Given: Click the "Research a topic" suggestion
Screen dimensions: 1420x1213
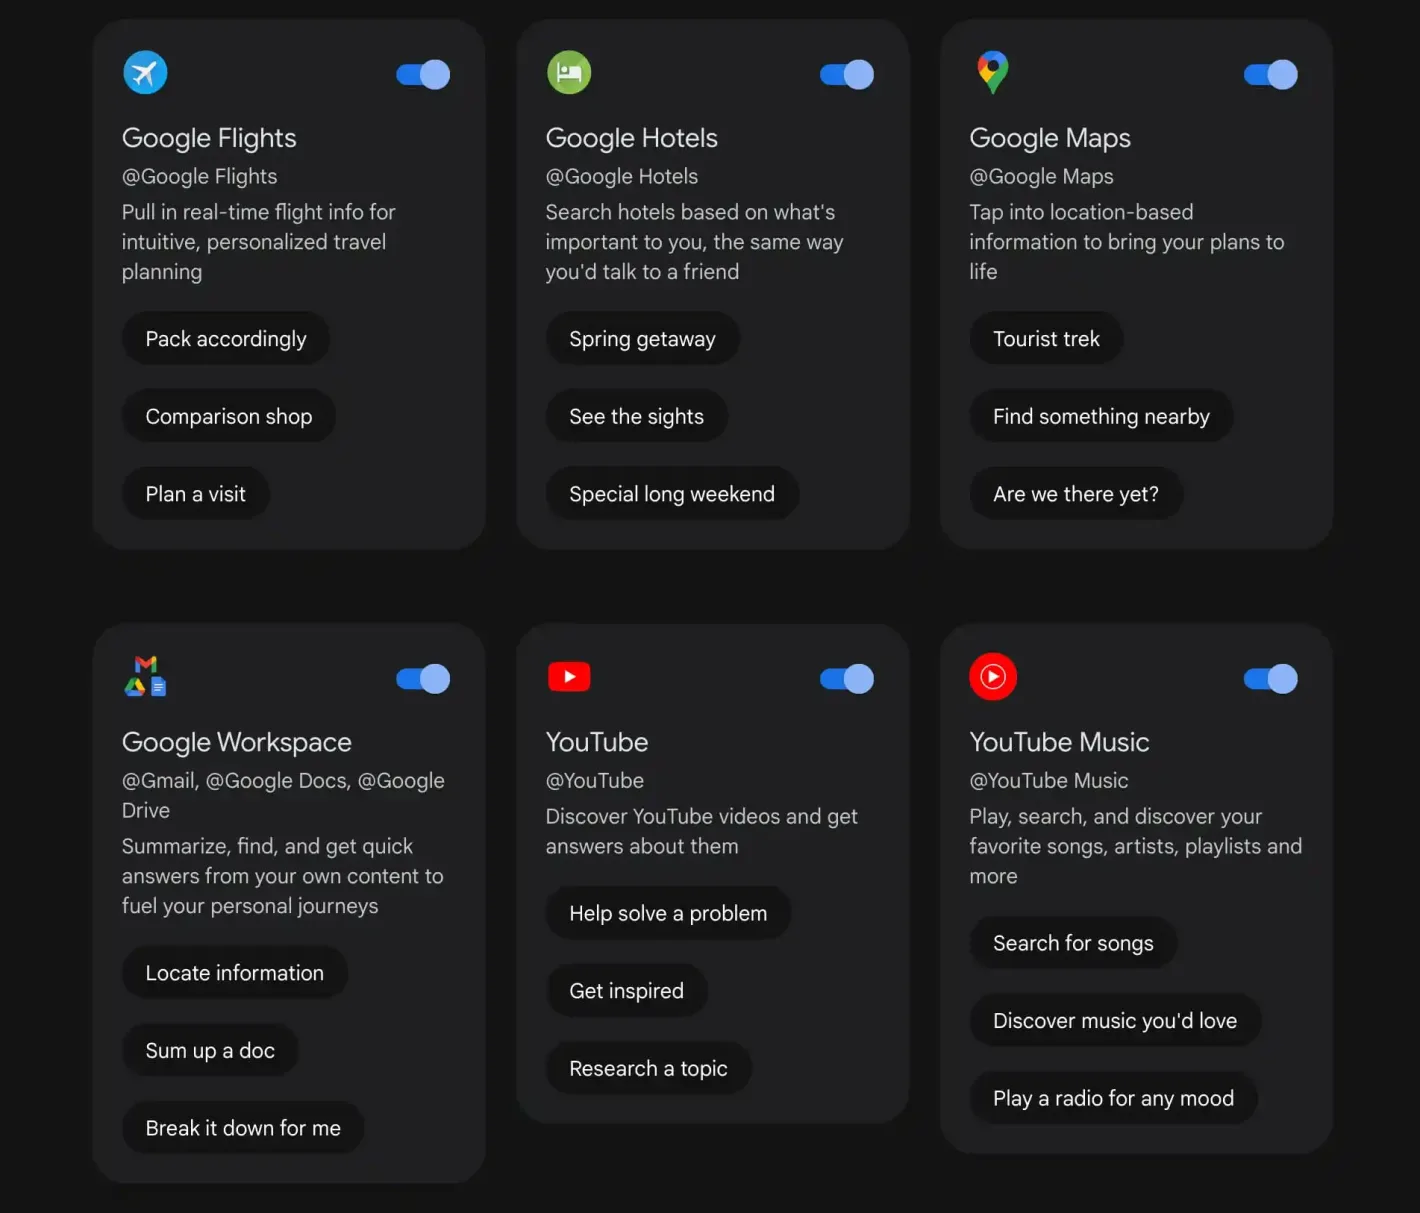Looking at the screenshot, I should tap(648, 1068).
